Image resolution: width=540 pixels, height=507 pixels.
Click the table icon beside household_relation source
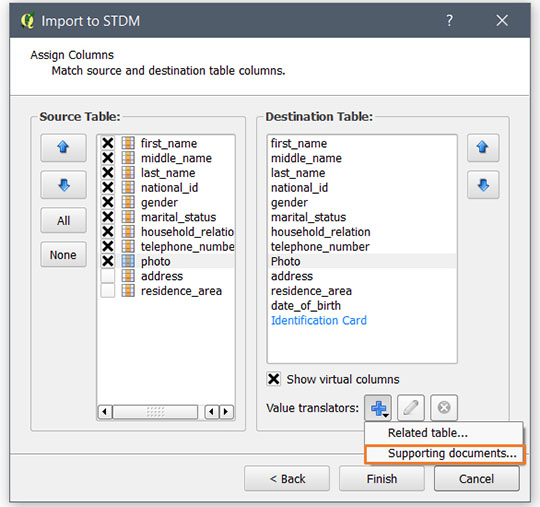[x=128, y=232]
